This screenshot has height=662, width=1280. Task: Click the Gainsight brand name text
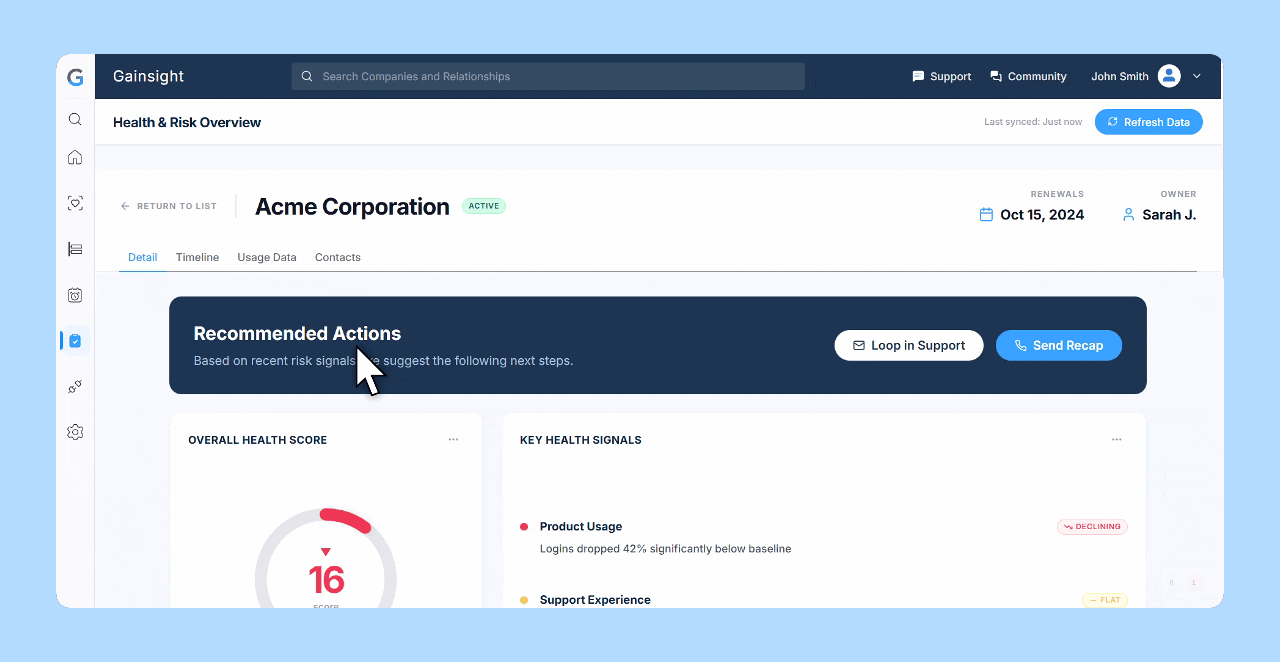148,76
